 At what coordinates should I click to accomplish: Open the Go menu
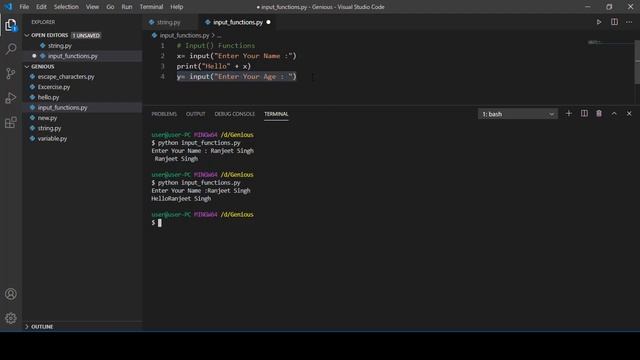click(x=110, y=7)
